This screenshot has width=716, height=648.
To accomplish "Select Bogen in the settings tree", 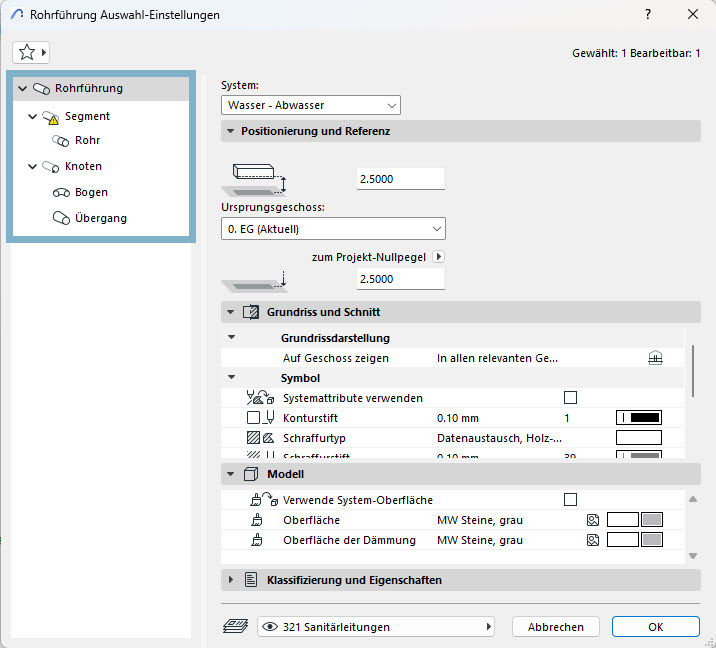I will (91, 192).
